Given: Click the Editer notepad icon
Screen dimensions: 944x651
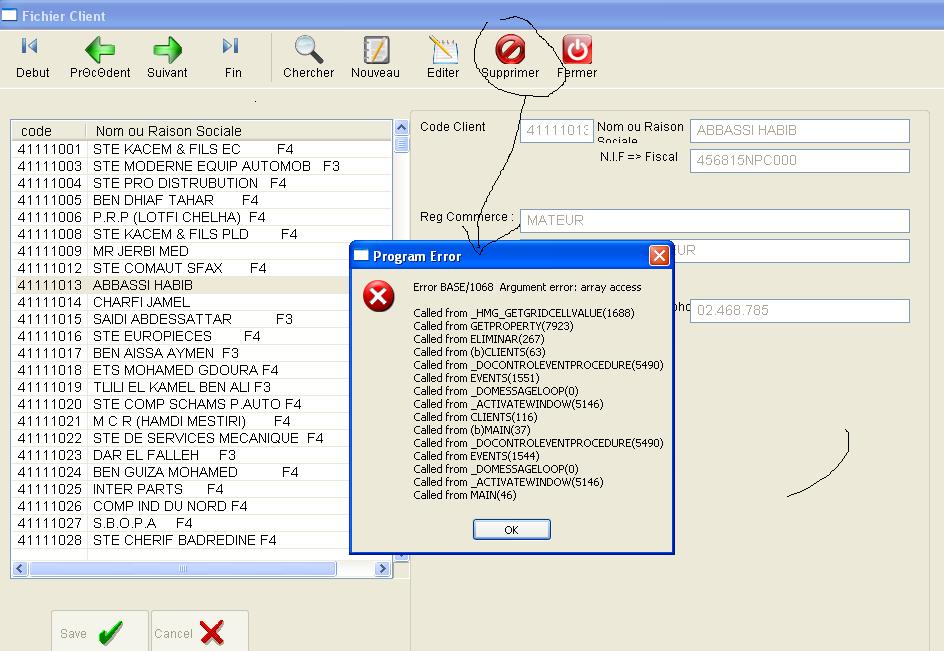Looking at the screenshot, I should point(443,57).
